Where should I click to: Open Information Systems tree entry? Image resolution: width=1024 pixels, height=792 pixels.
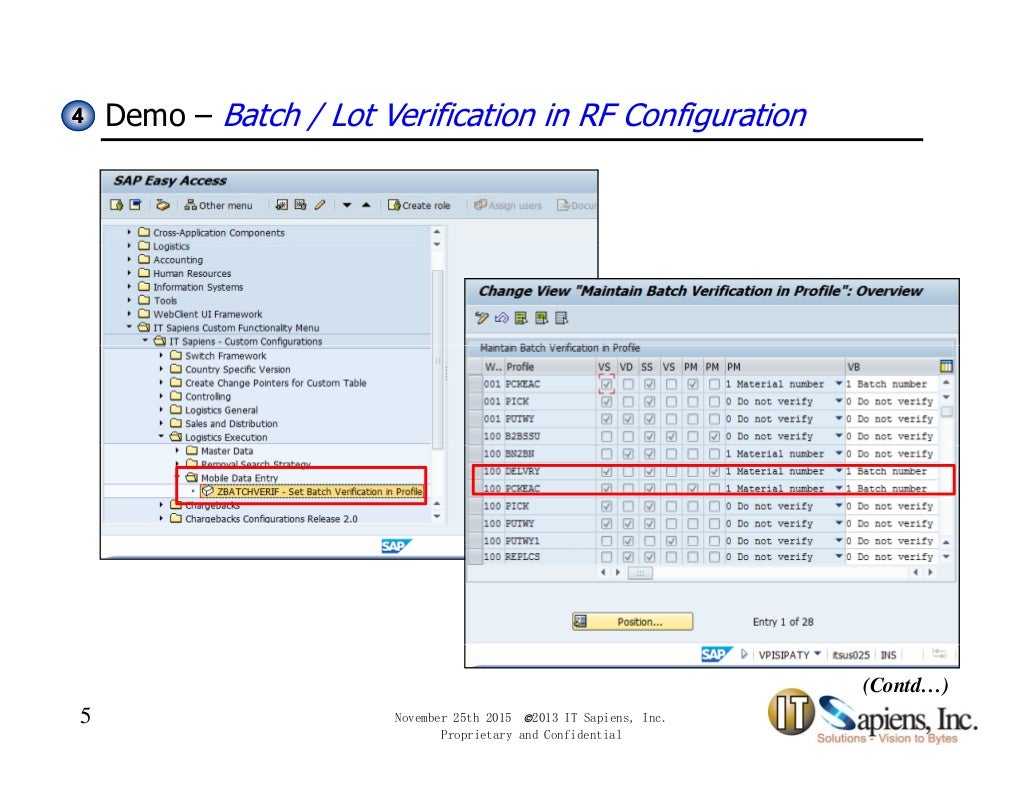coord(198,287)
